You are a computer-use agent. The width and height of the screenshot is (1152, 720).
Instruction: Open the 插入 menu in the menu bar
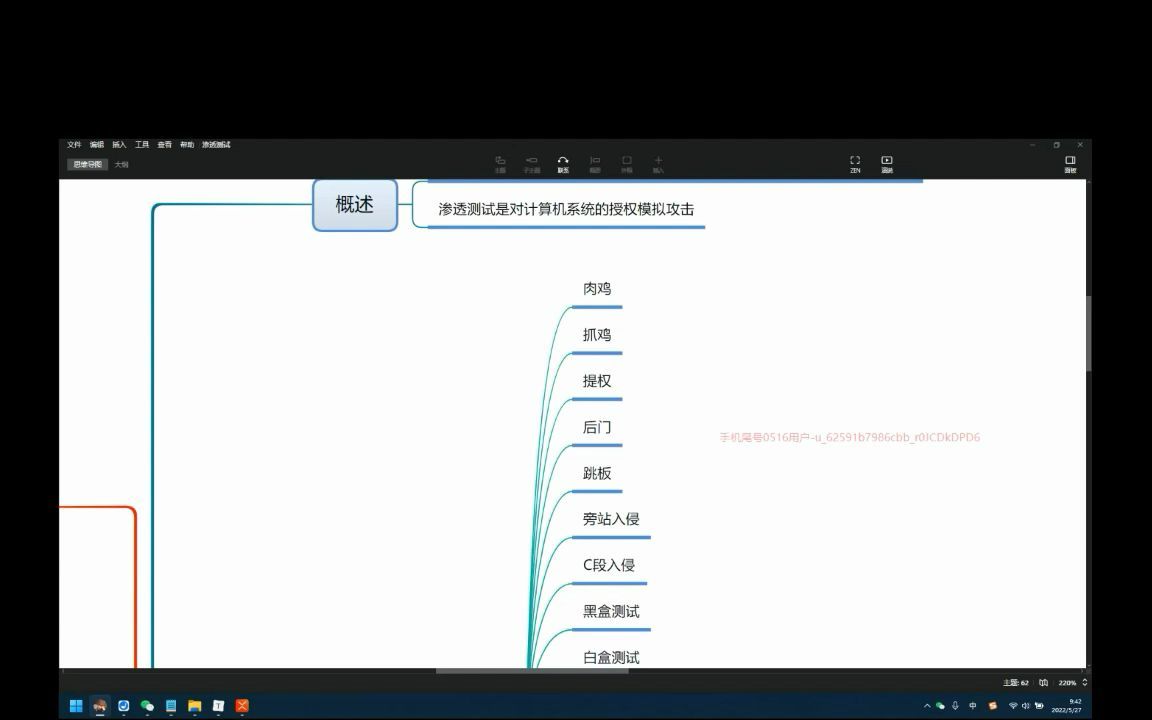[x=119, y=144]
